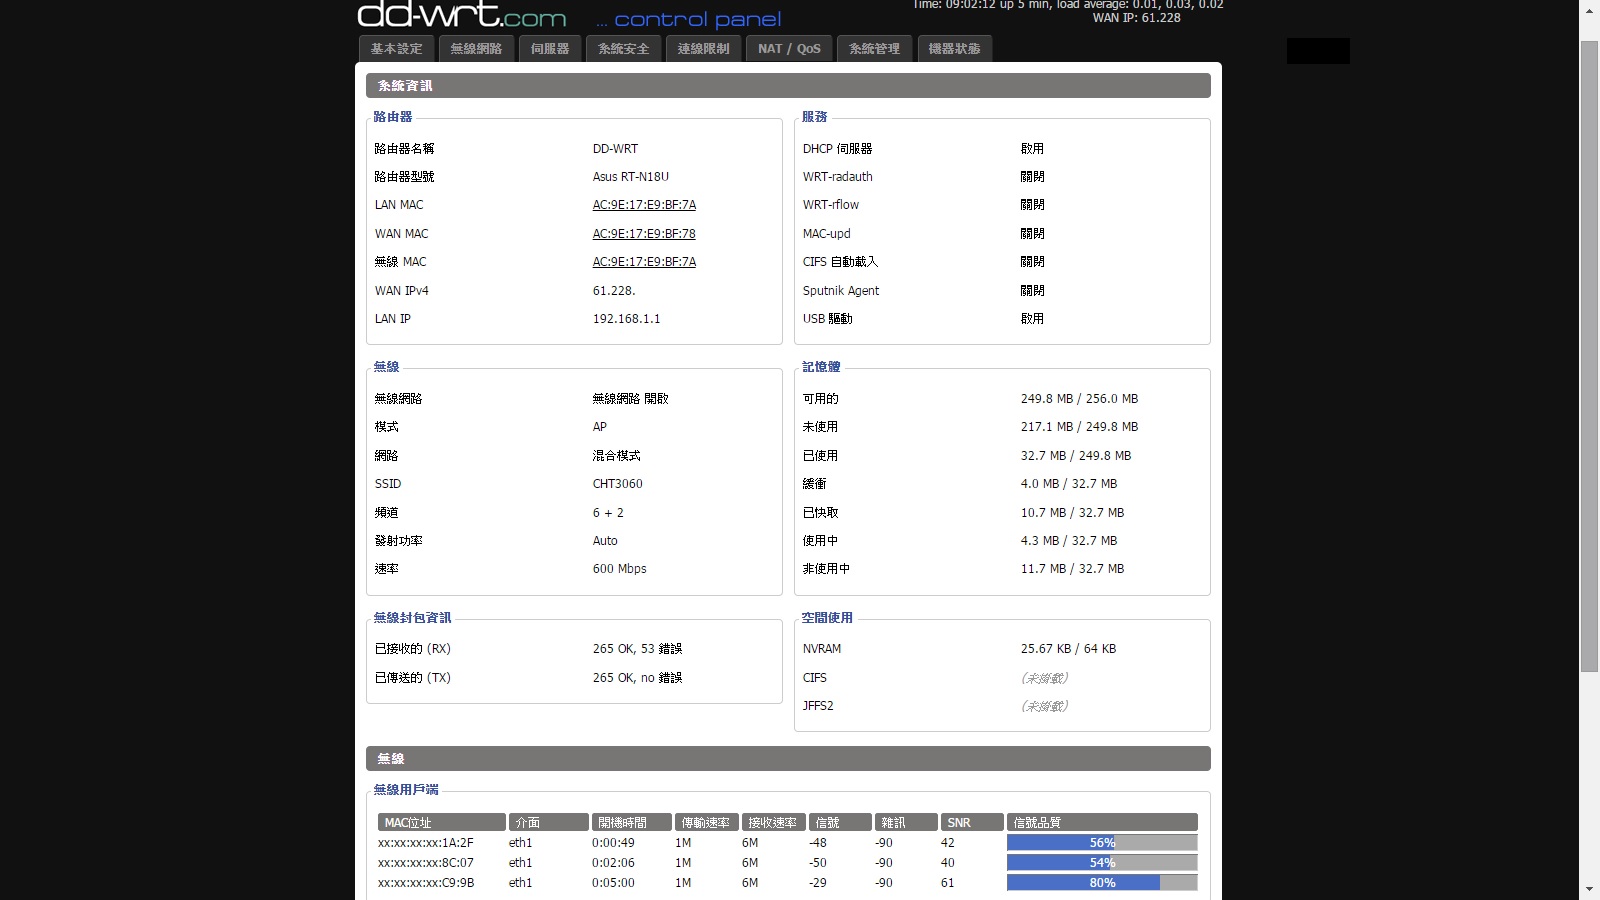Click the 可用的 memory value 249.8 MB / 256.0 MB
The height and width of the screenshot is (900, 1600).
pos(1079,399)
